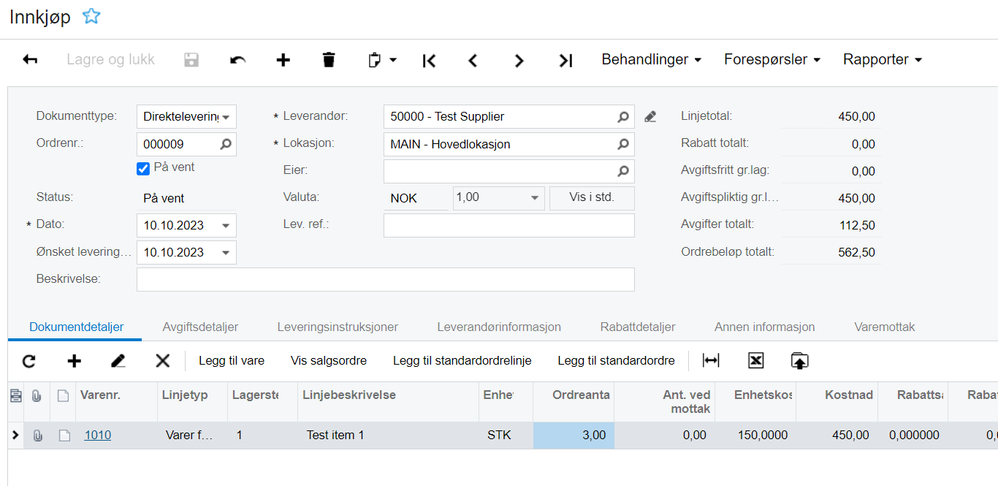This screenshot has height=486, width=998.
Task: Open item link 1010
Action: [97, 436]
